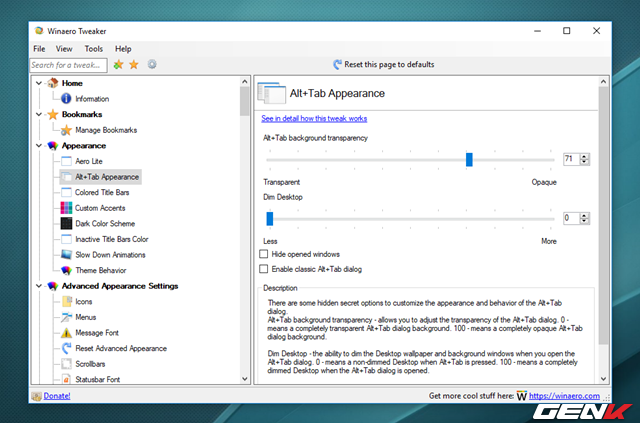Click the Manage Bookmarks star icon

(66, 130)
